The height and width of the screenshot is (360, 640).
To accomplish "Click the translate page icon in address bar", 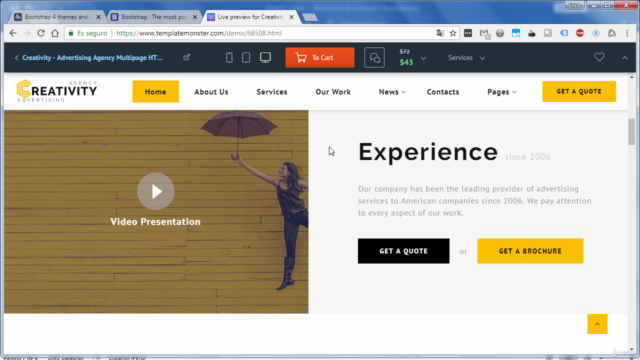I will (x=440, y=33).
